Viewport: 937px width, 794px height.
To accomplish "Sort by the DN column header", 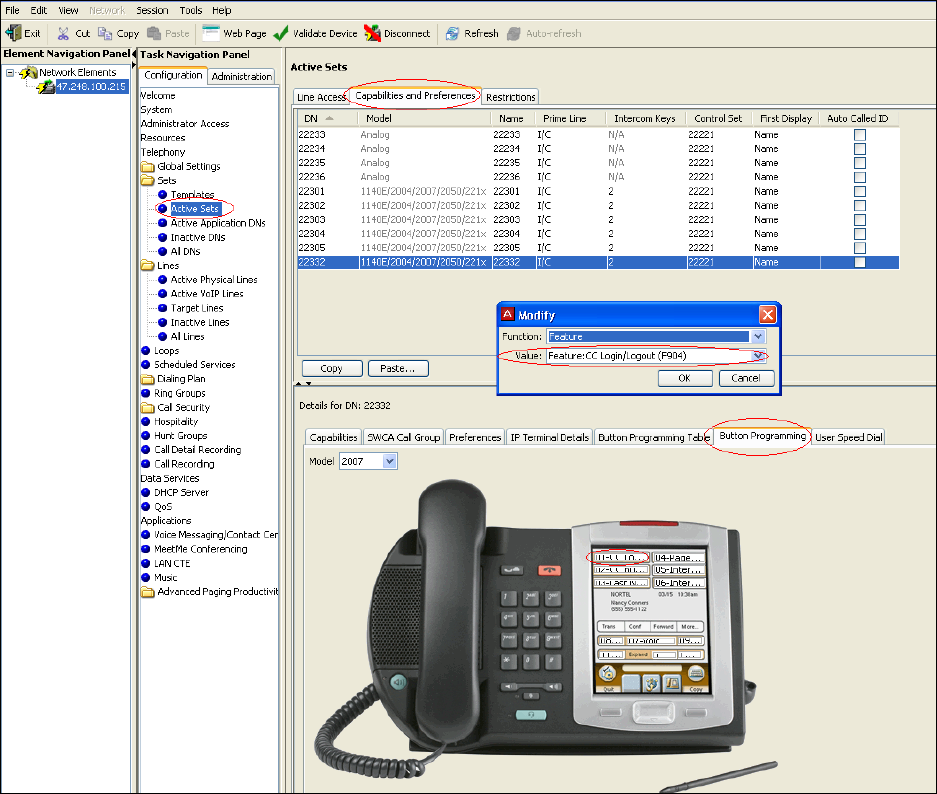I will click(327, 118).
